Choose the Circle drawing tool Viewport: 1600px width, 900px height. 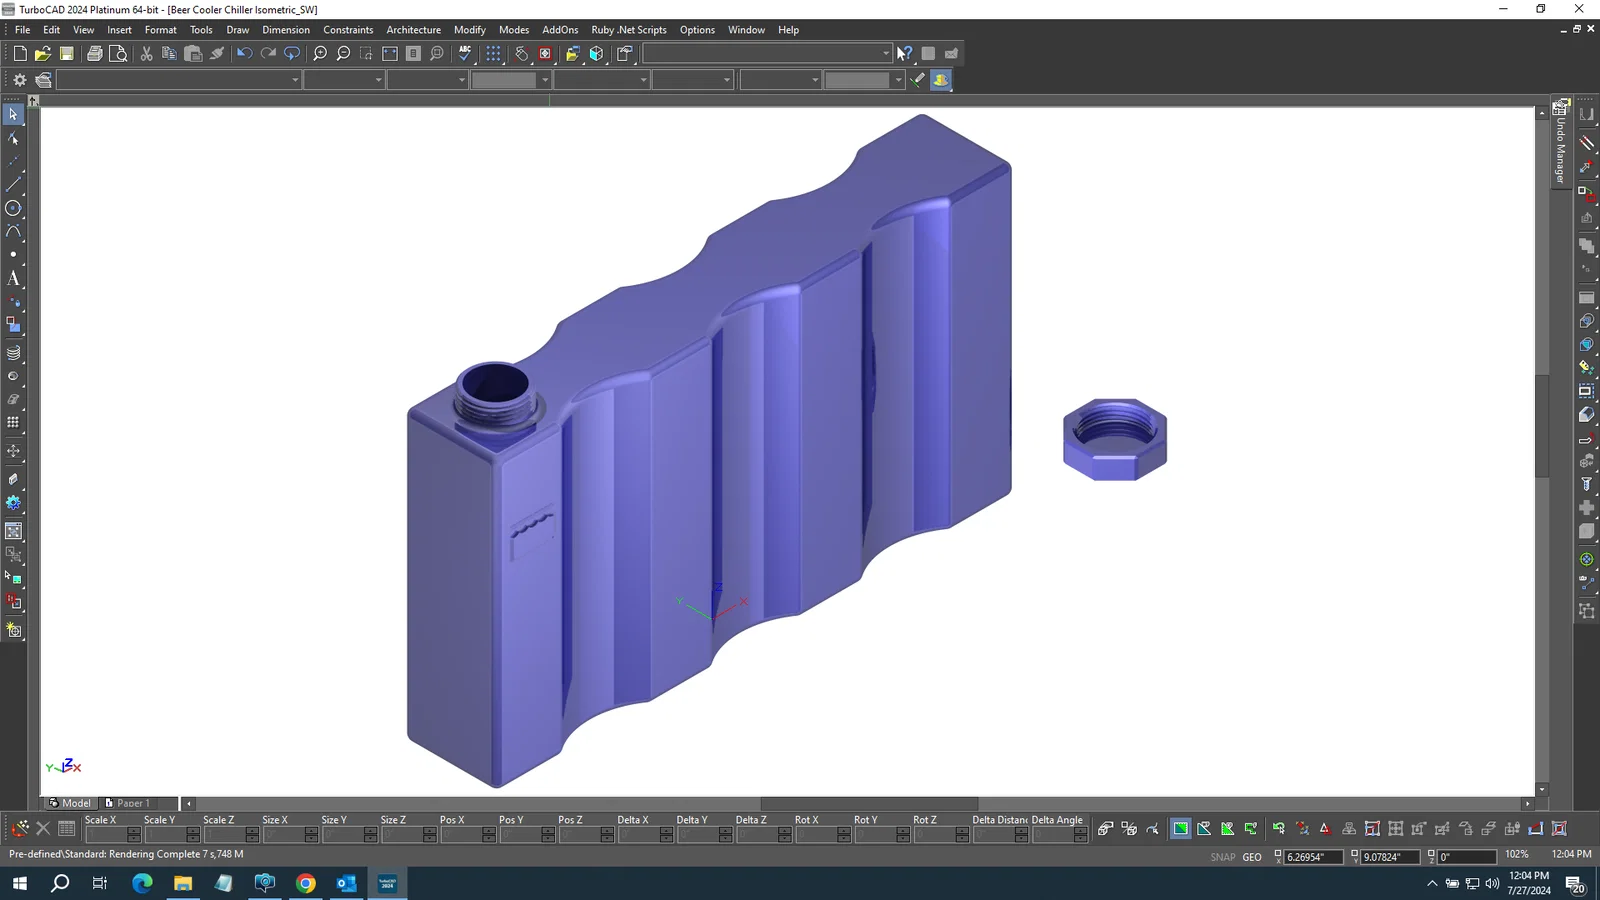click(13, 208)
